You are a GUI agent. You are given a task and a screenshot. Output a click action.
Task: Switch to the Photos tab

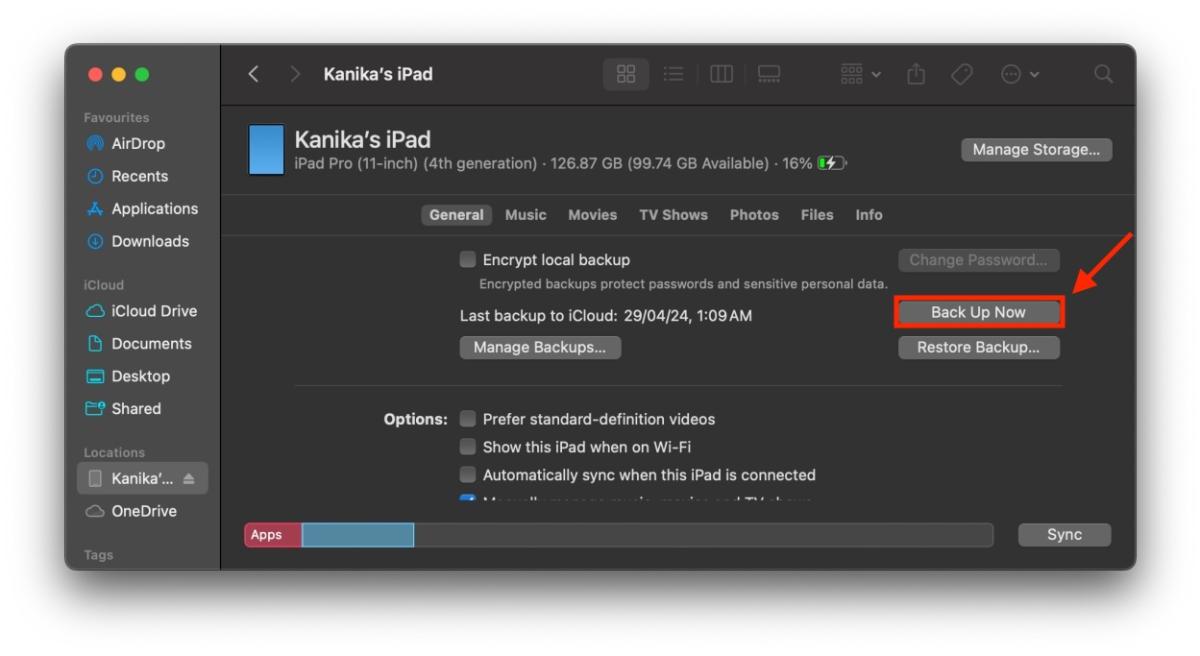coord(753,214)
